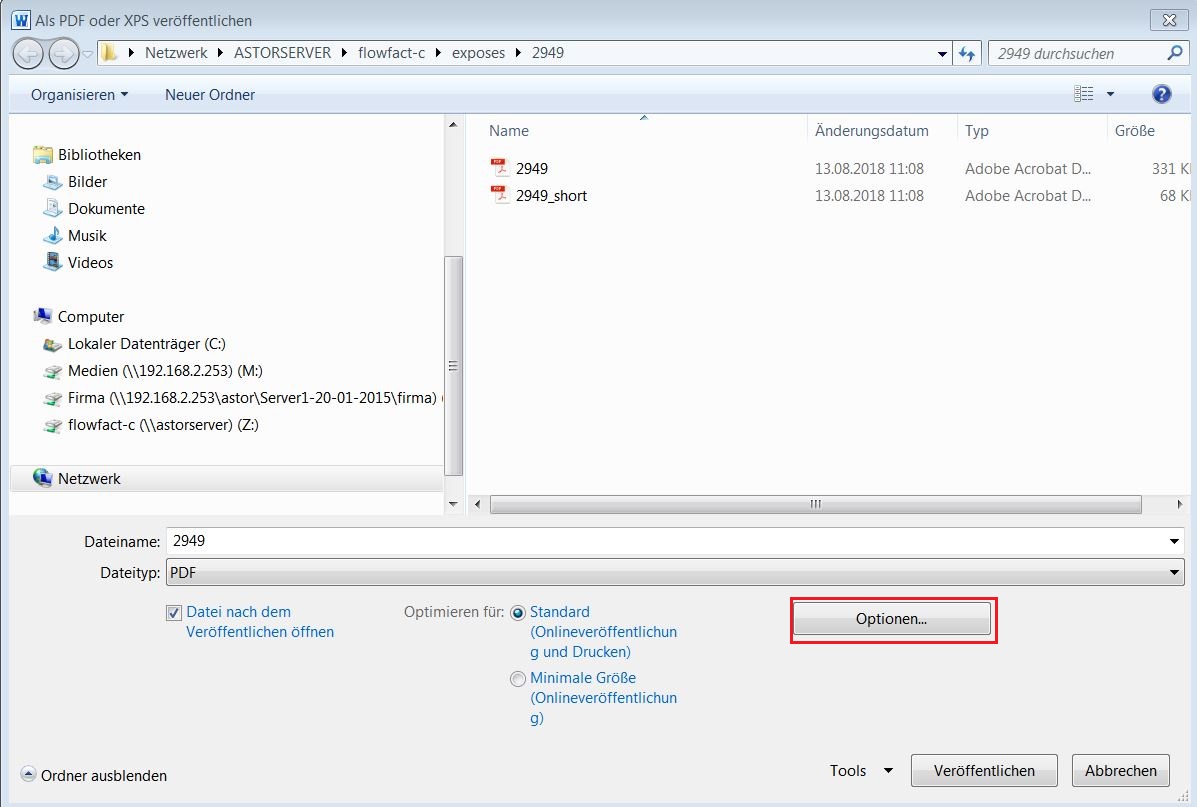Select the 2949 PDF file
Image resolution: width=1197 pixels, height=807 pixels.
(x=531, y=169)
